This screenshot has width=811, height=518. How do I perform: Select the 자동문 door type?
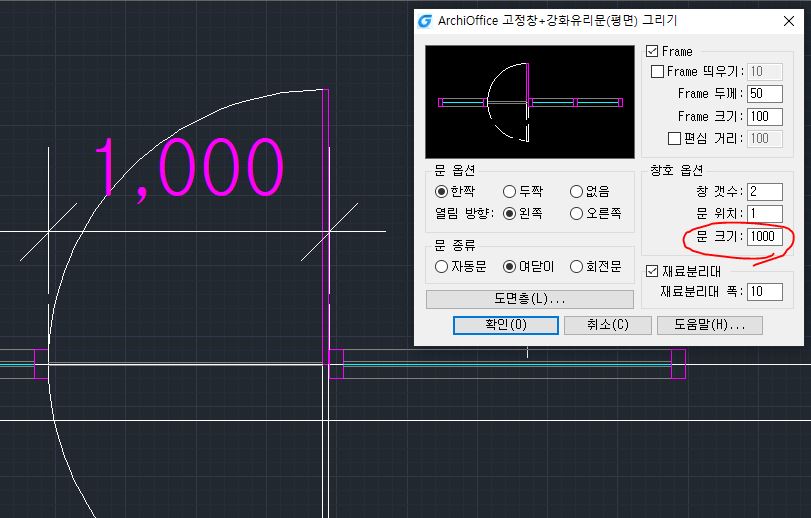click(441, 267)
